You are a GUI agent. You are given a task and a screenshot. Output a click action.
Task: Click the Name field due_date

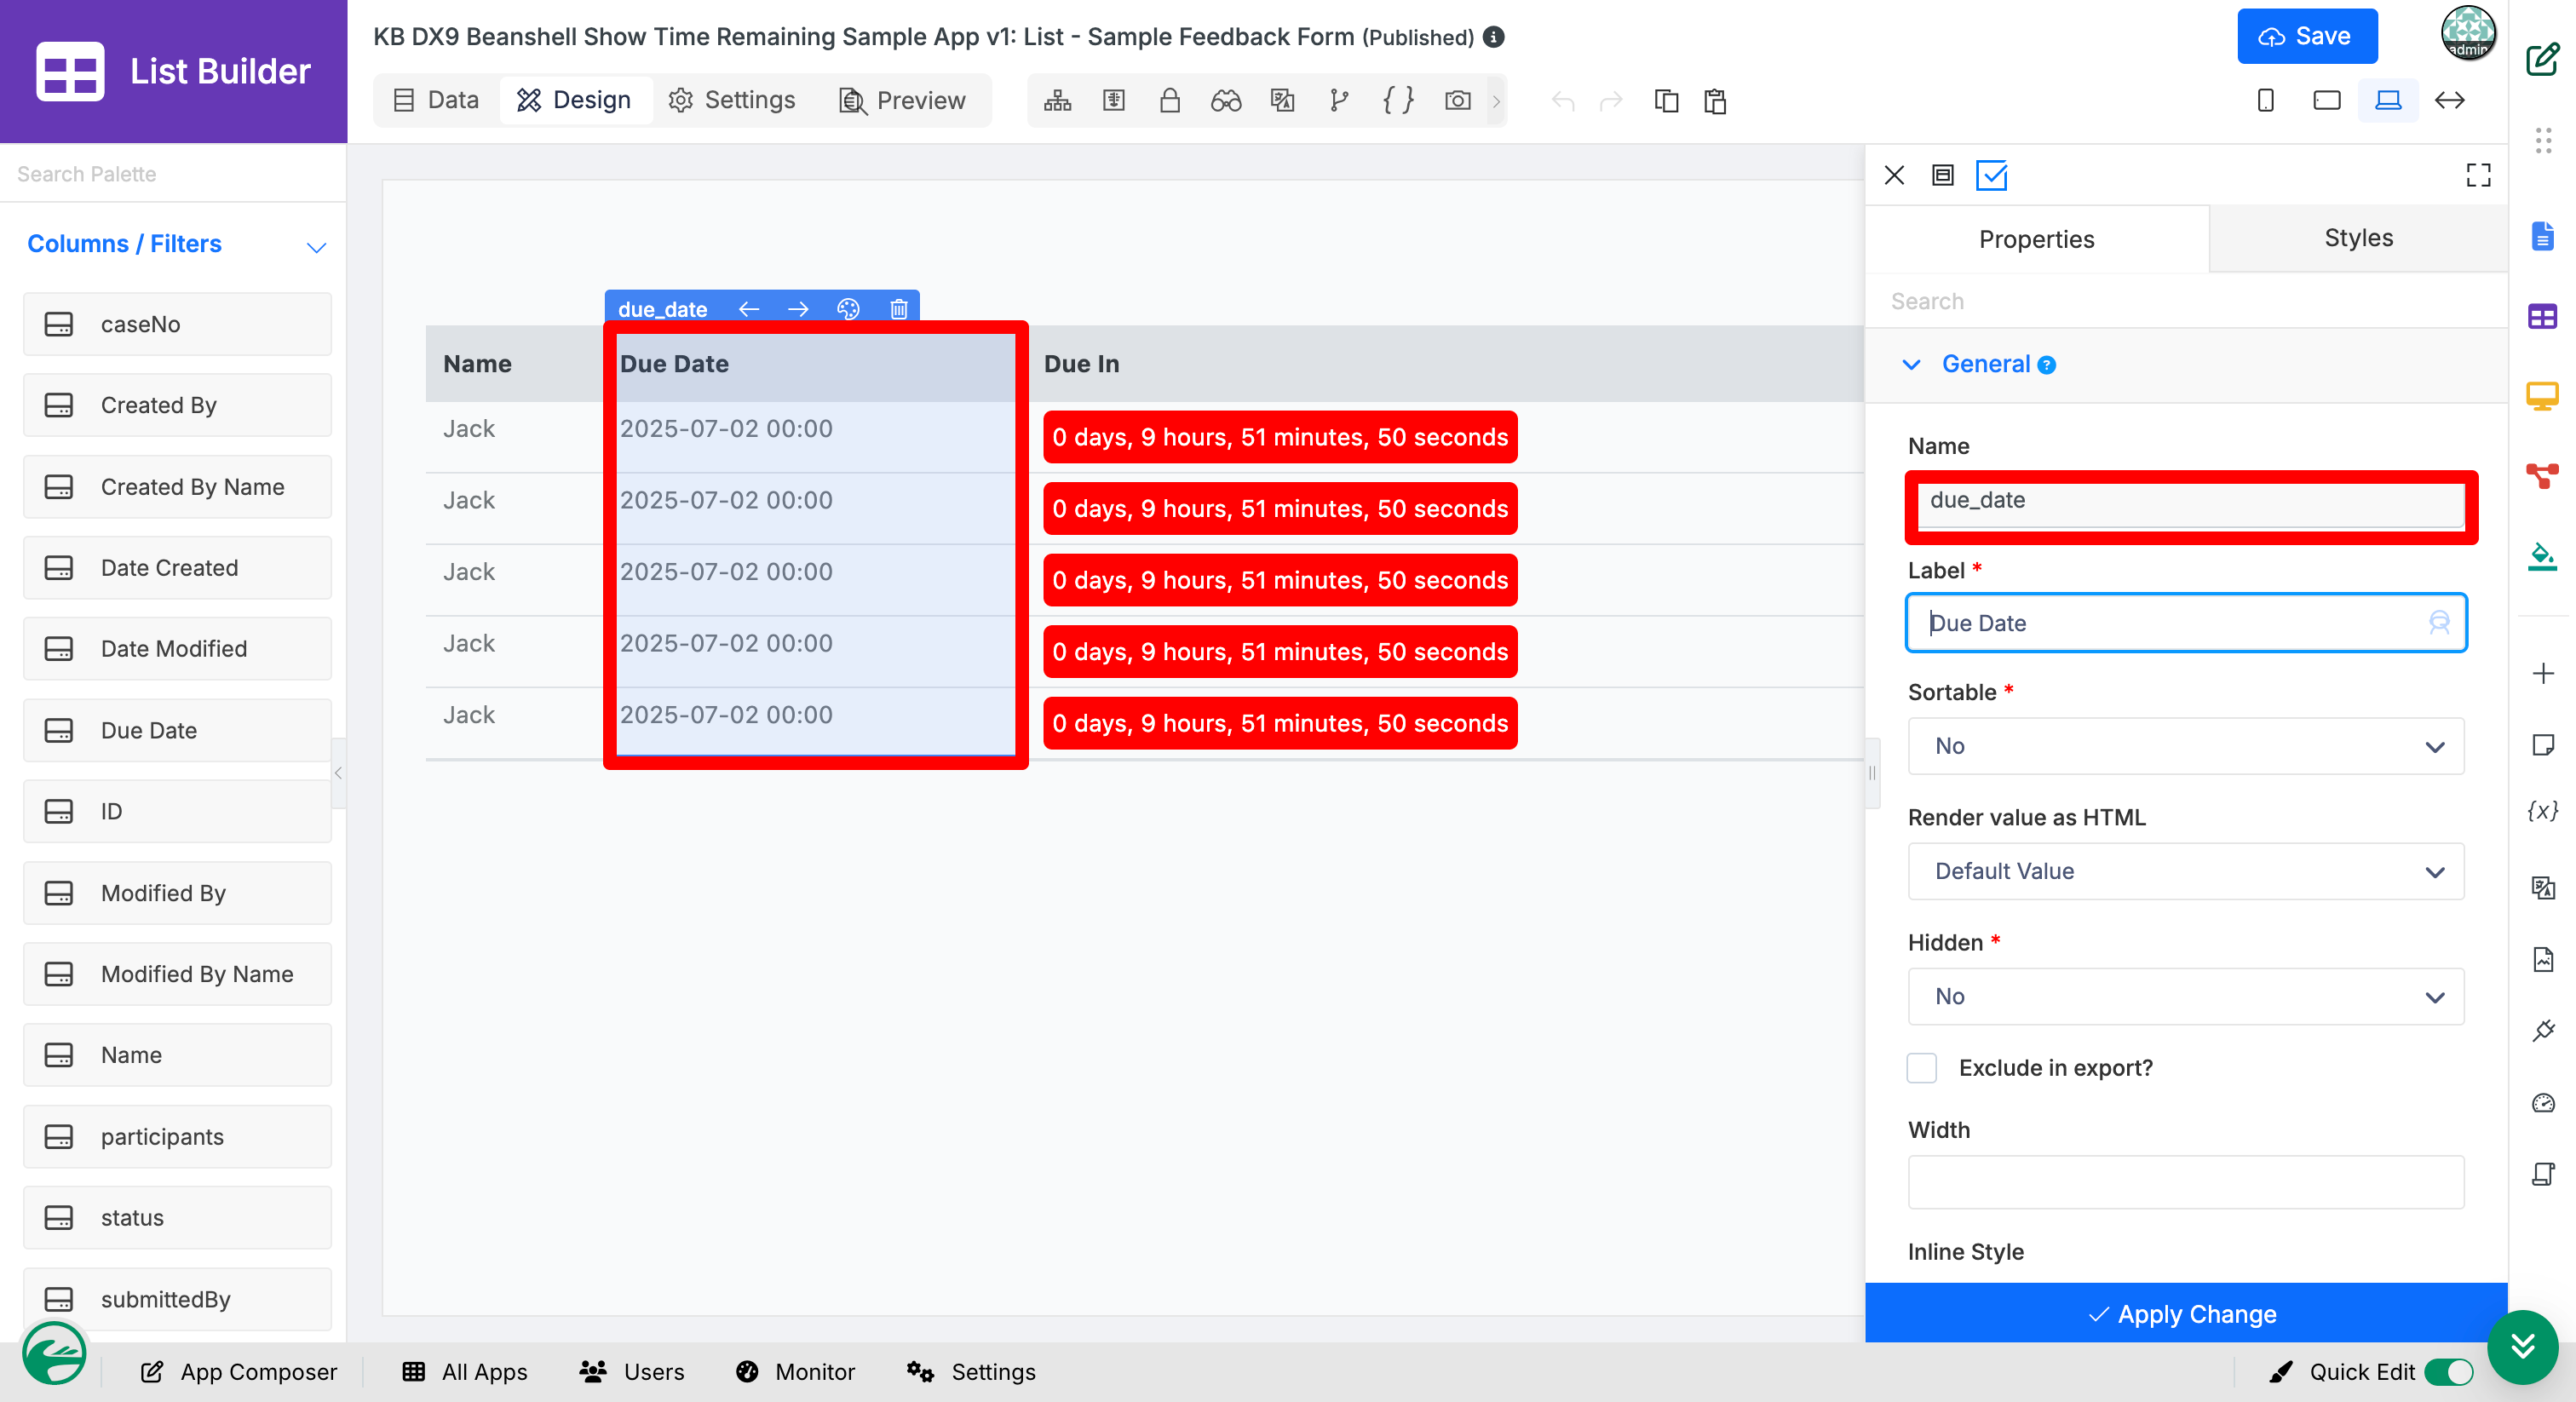click(2190, 501)
